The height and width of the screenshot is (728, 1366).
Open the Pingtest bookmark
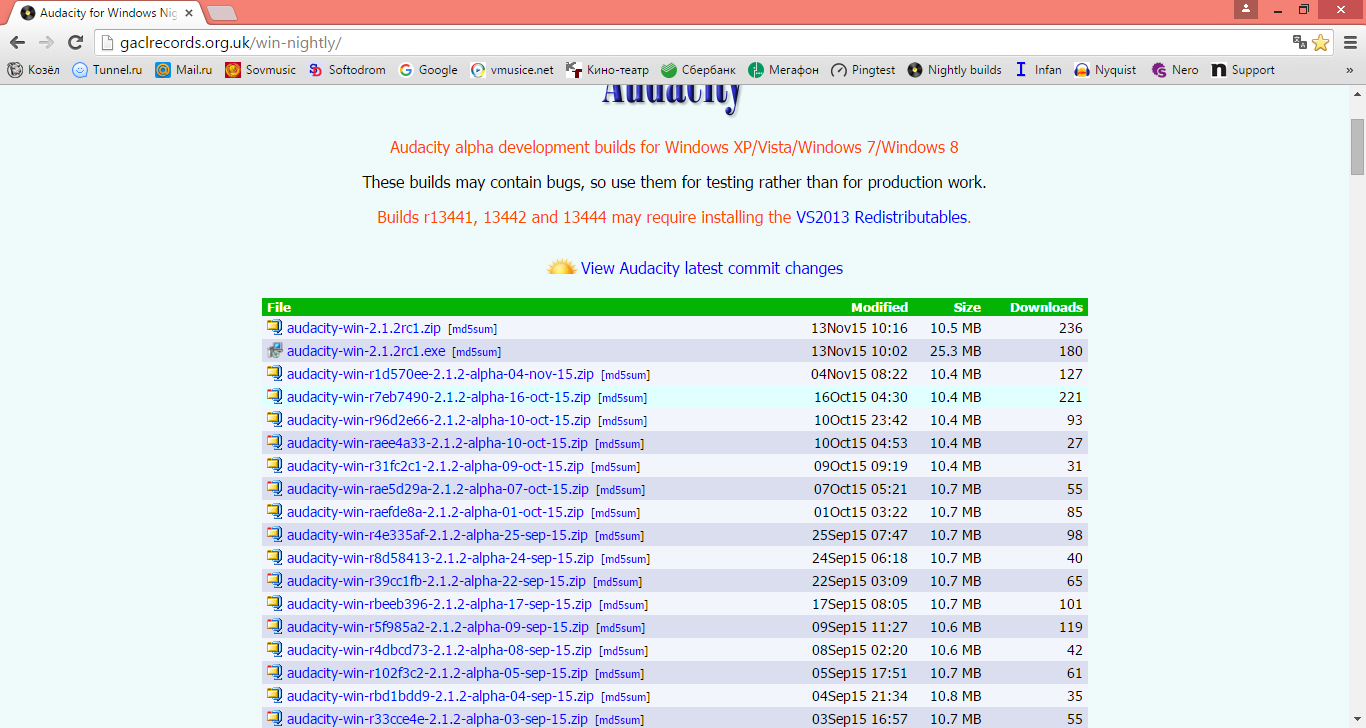pyautogui.click(x=863, y=70)
